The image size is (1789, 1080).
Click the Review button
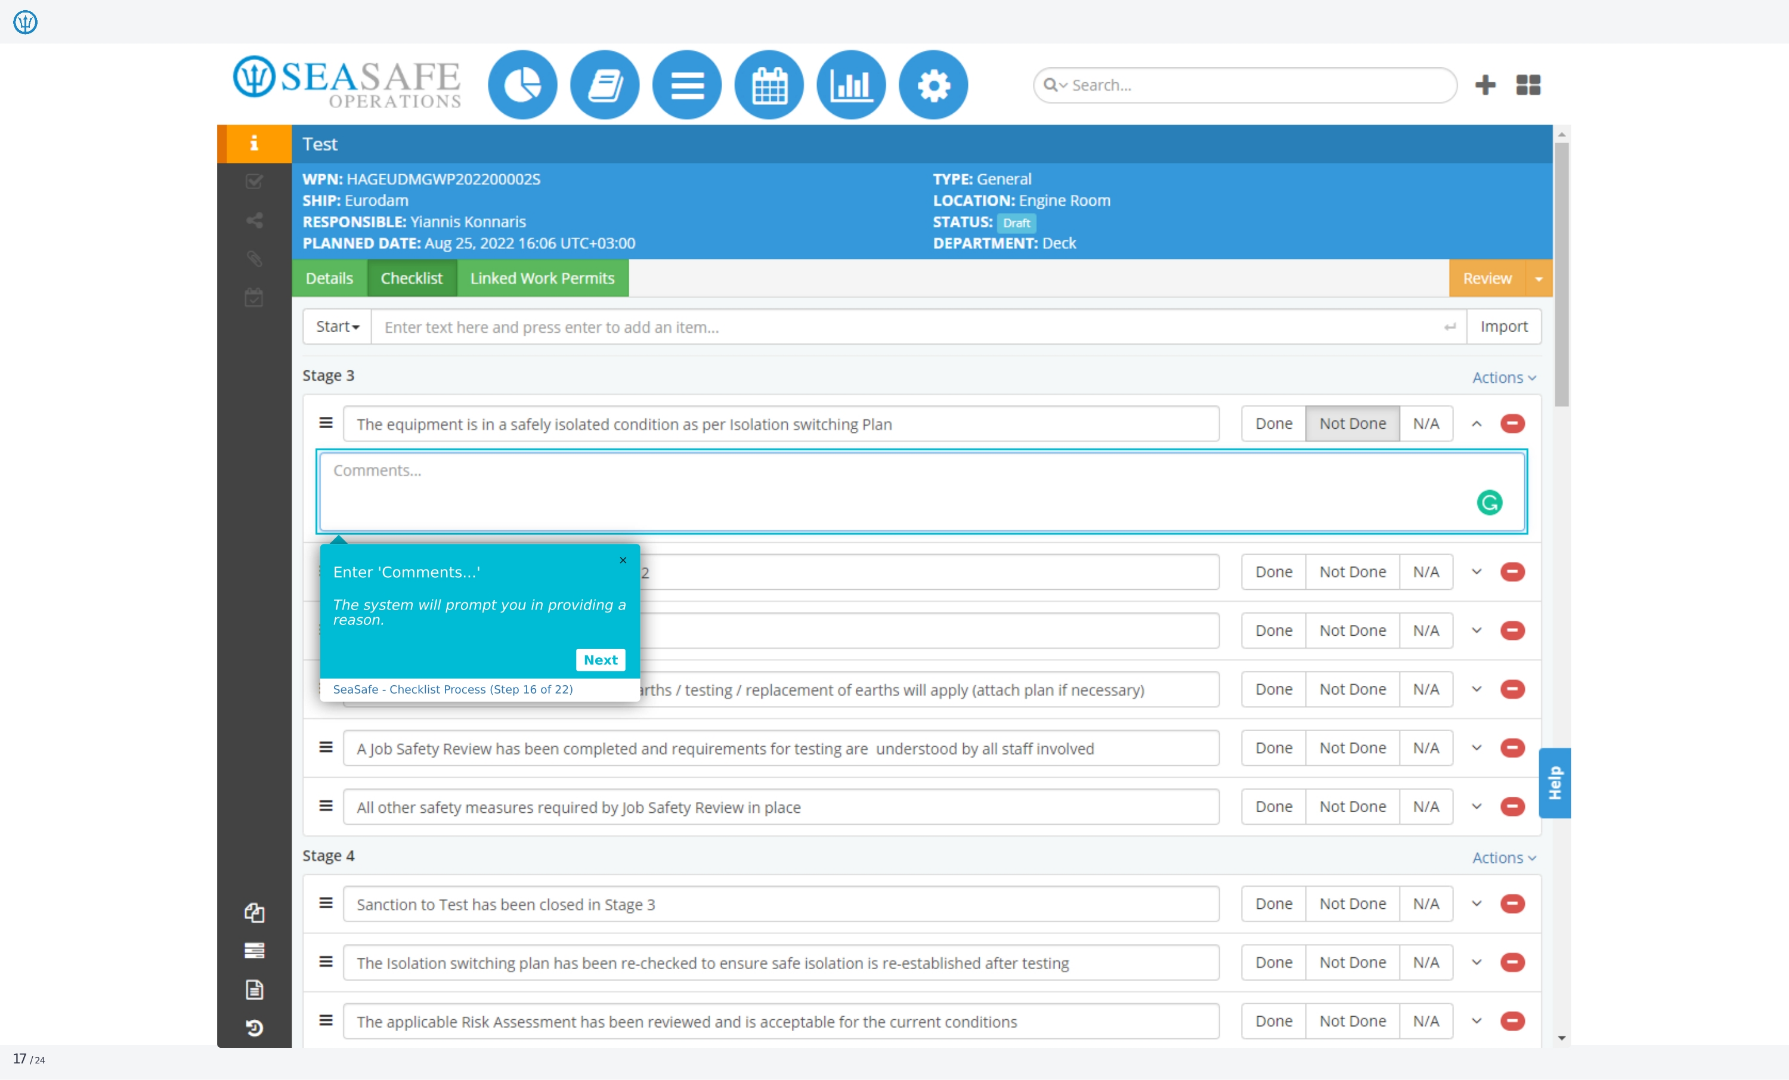coord(1487,278)
